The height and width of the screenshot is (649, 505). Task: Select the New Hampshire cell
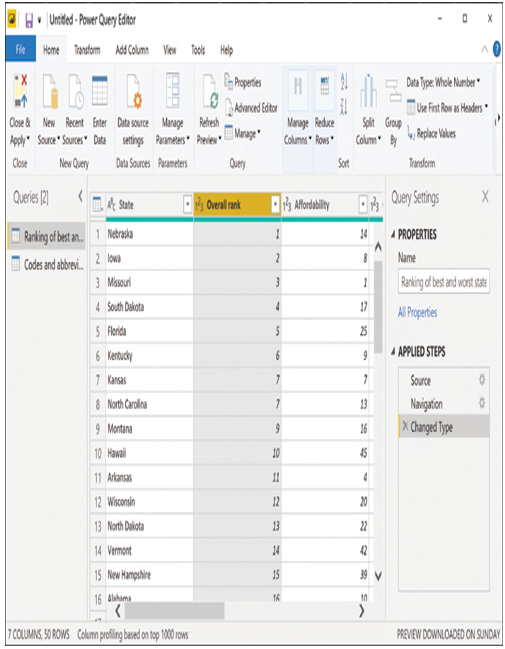pos(149,574)
